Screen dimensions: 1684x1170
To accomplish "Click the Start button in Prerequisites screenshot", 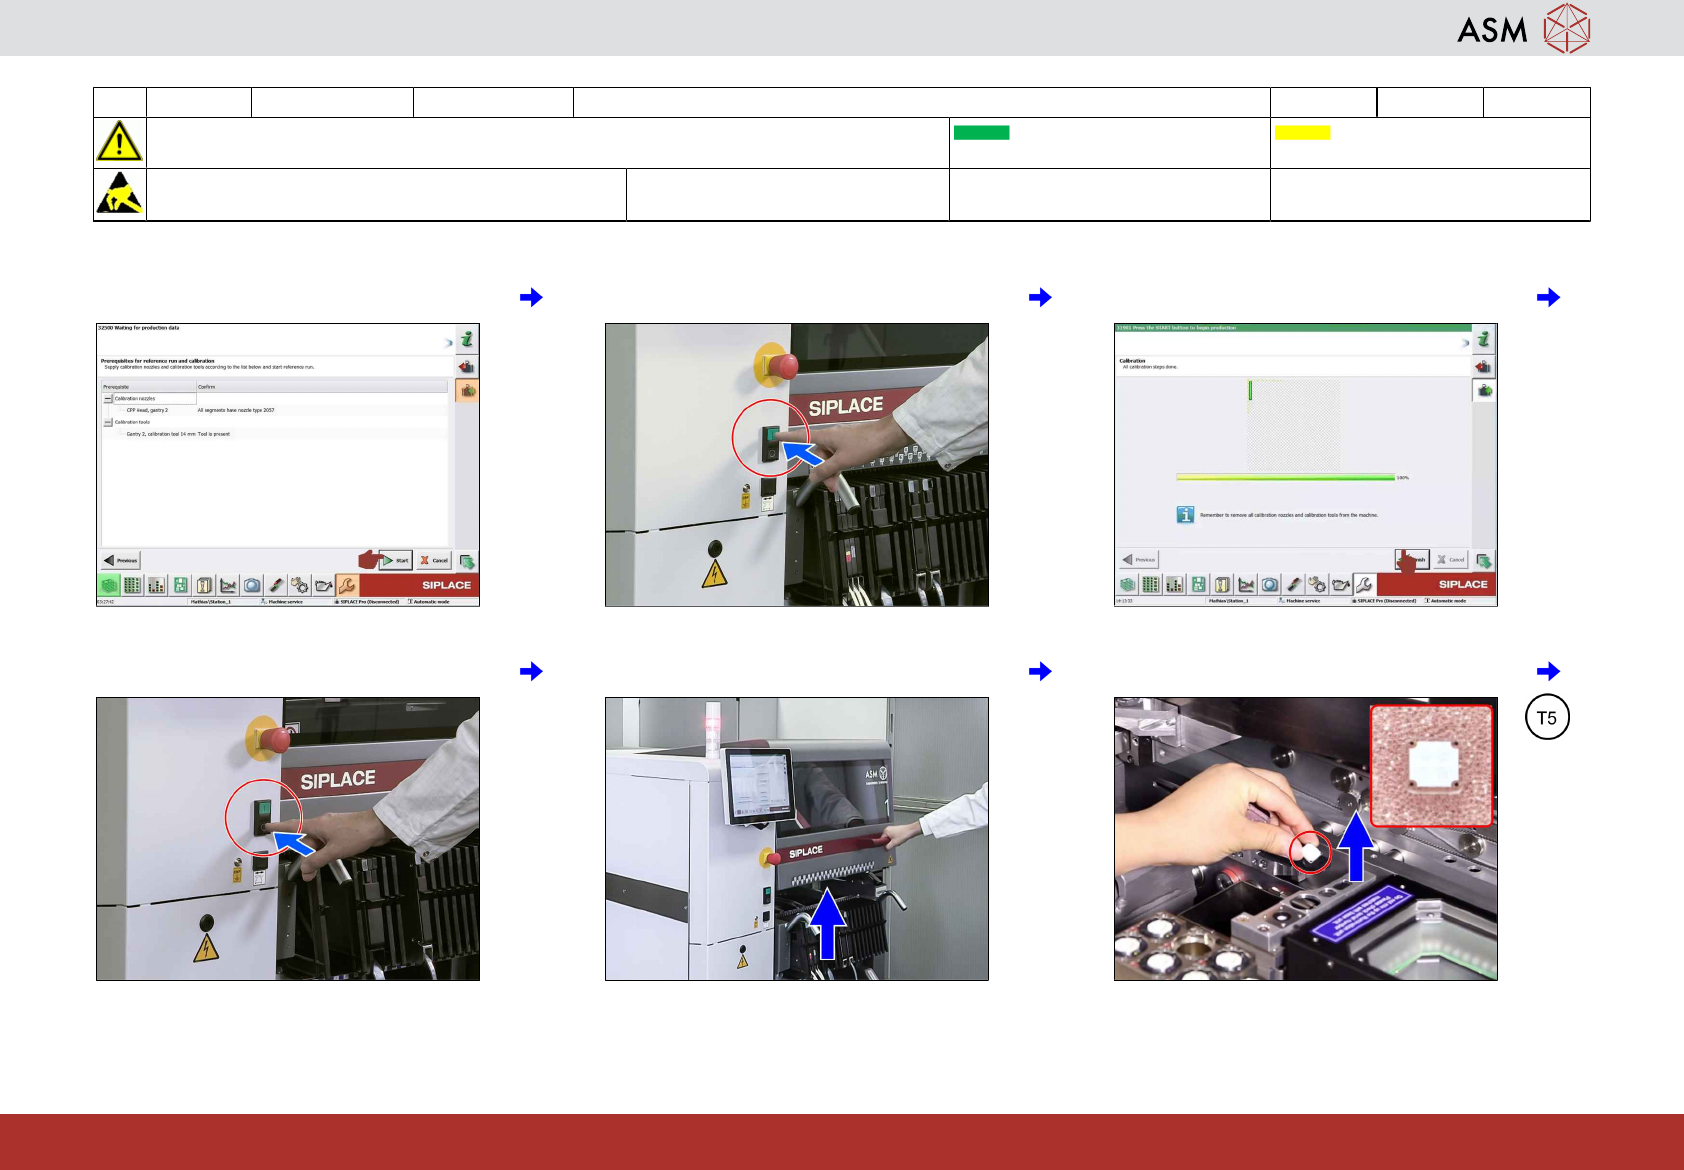I will tap(395, 560).
